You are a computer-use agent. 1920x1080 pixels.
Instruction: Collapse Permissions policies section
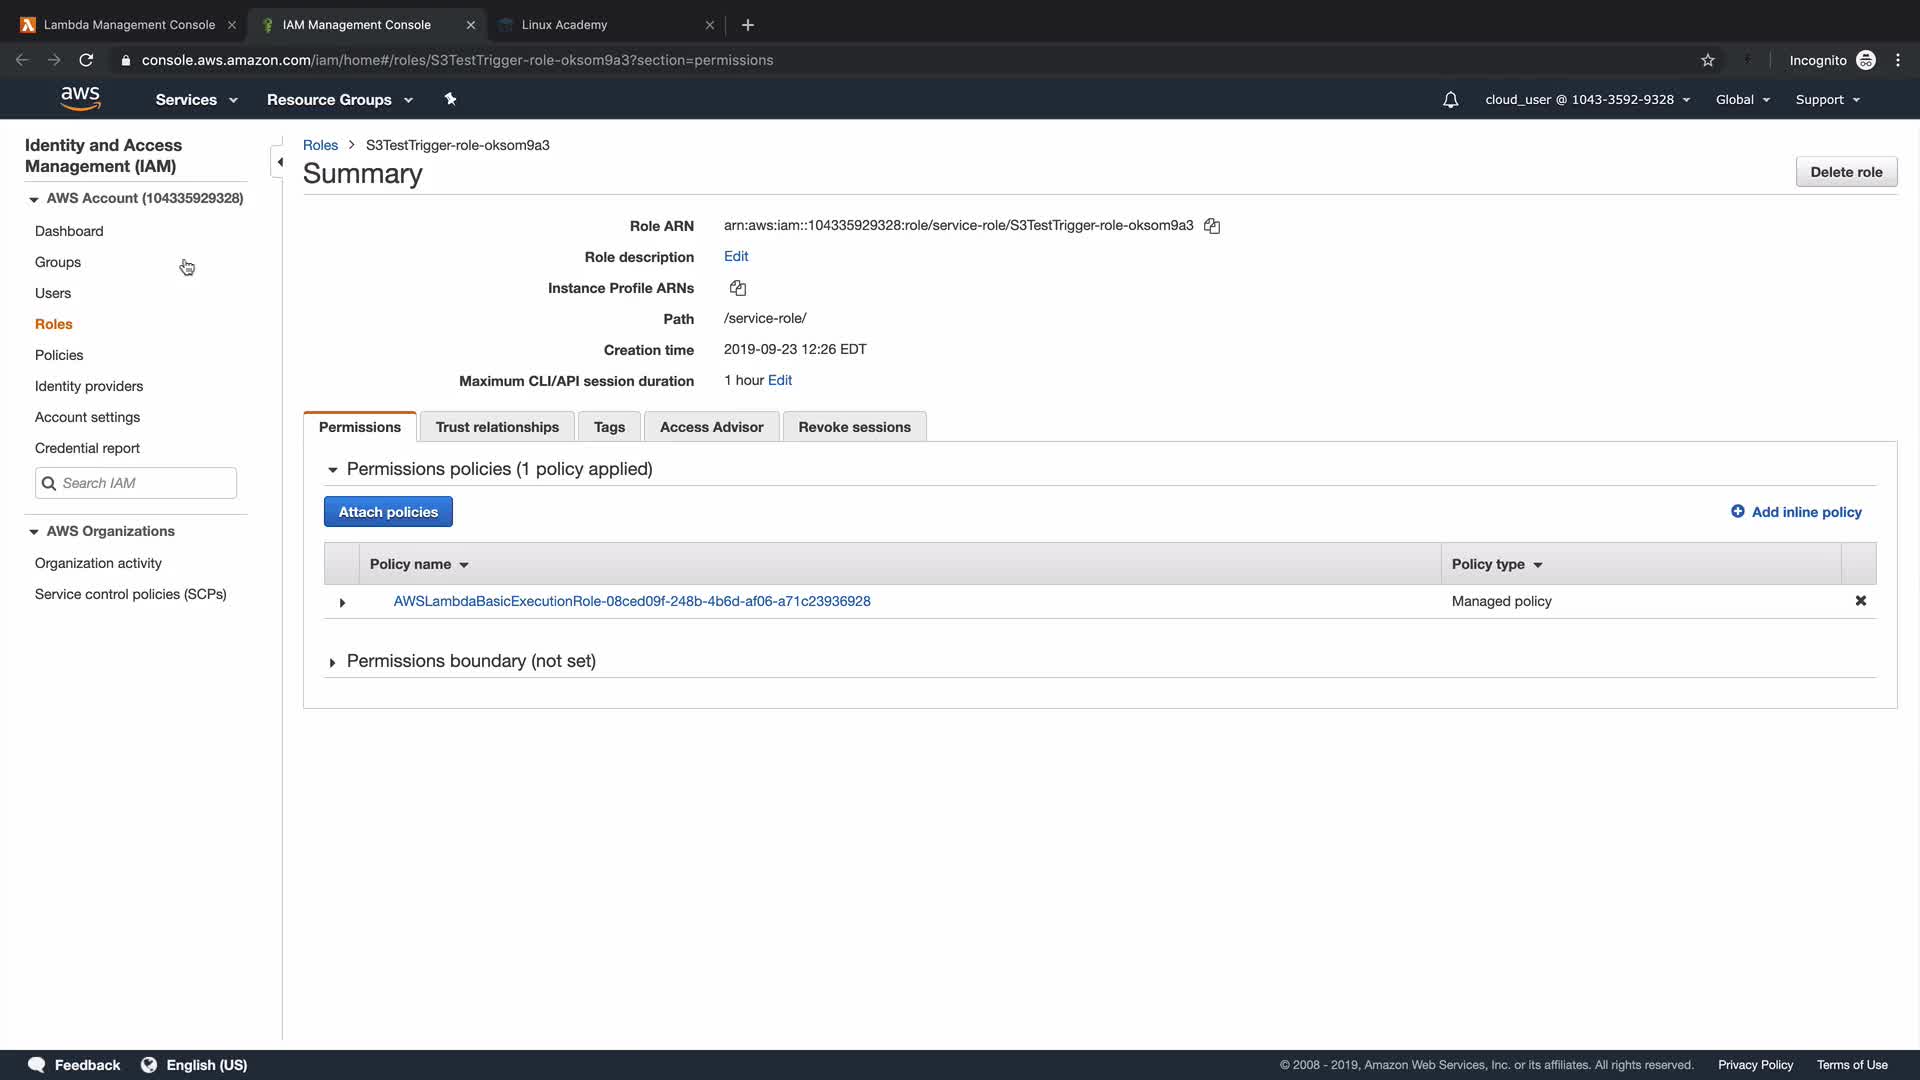(332, 470)
